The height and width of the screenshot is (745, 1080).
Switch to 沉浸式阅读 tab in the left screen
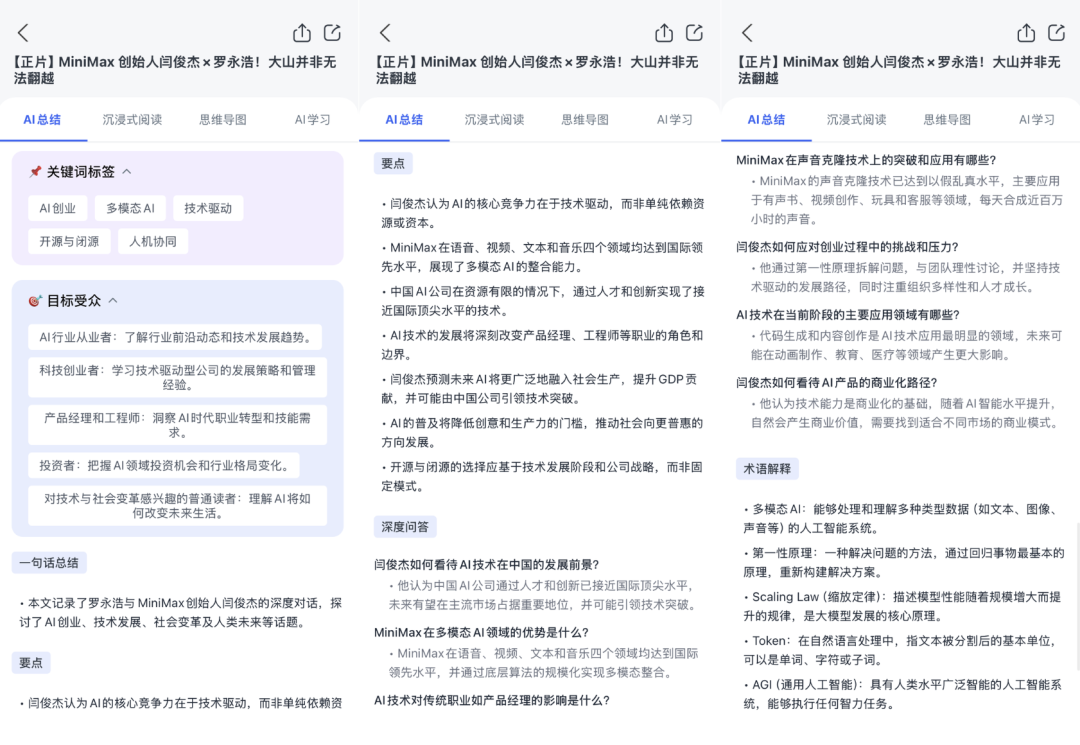[x=132, y=120]
